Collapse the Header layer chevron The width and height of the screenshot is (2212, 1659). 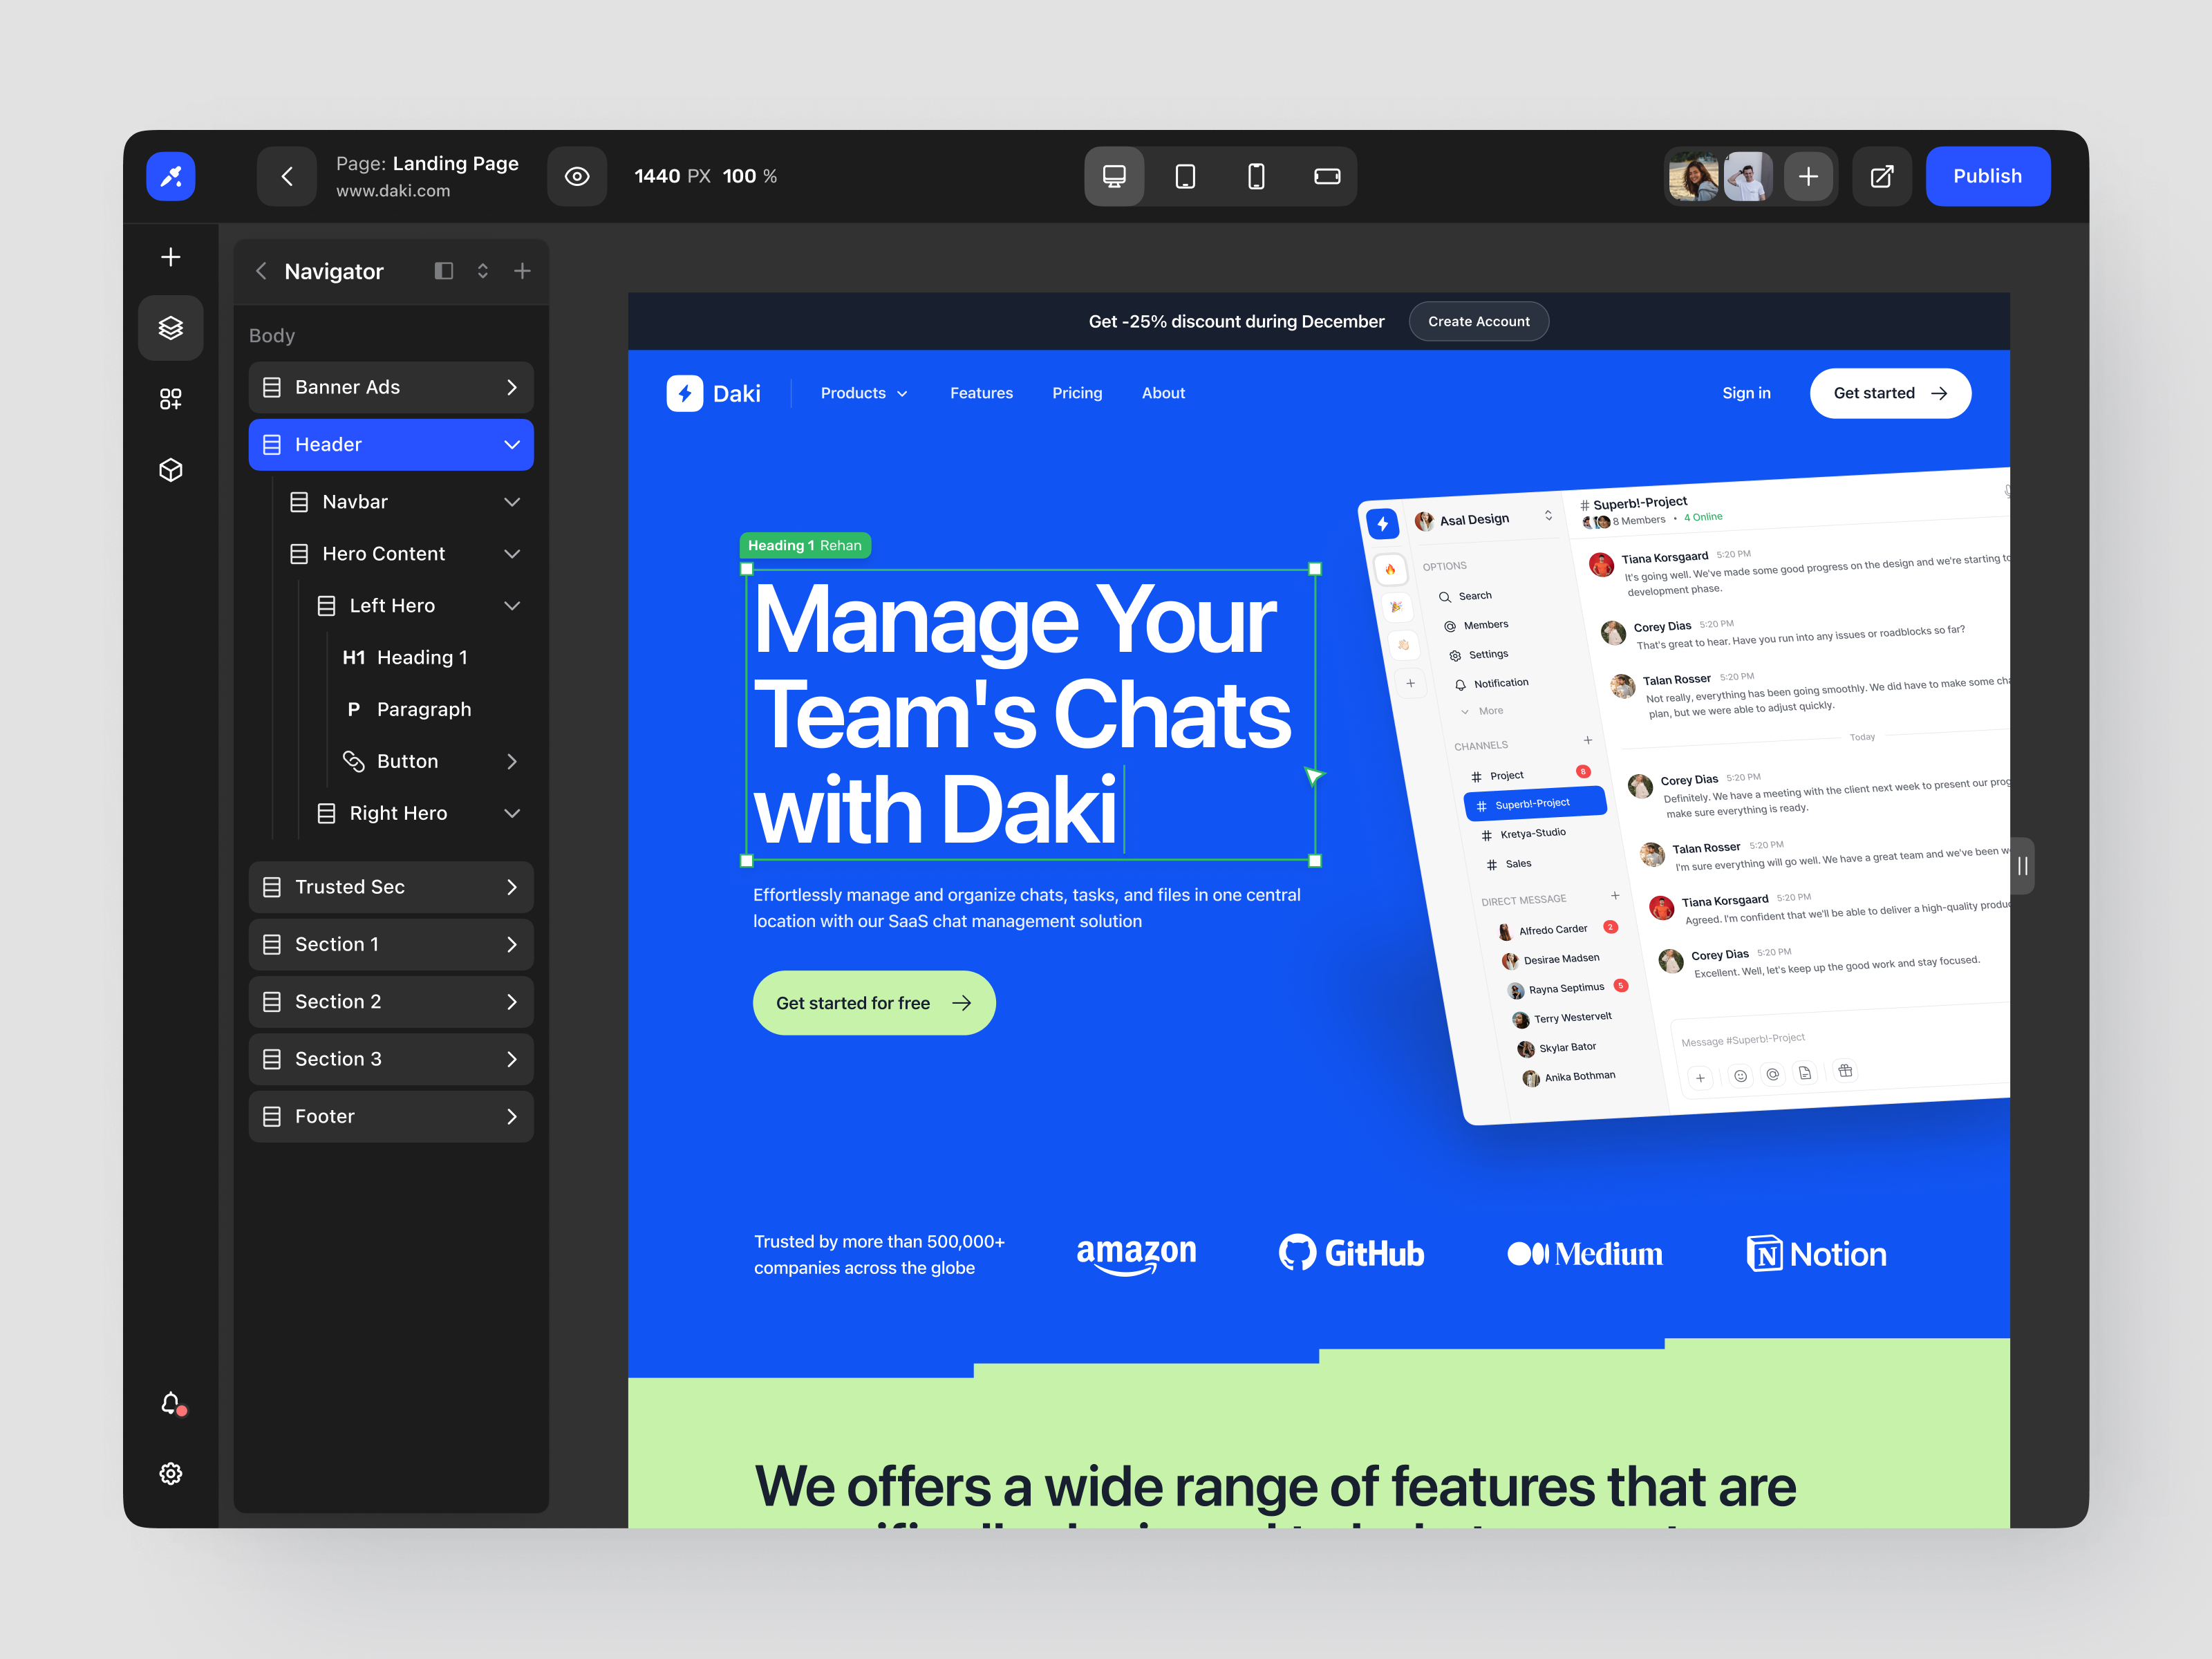coord(512,444)
